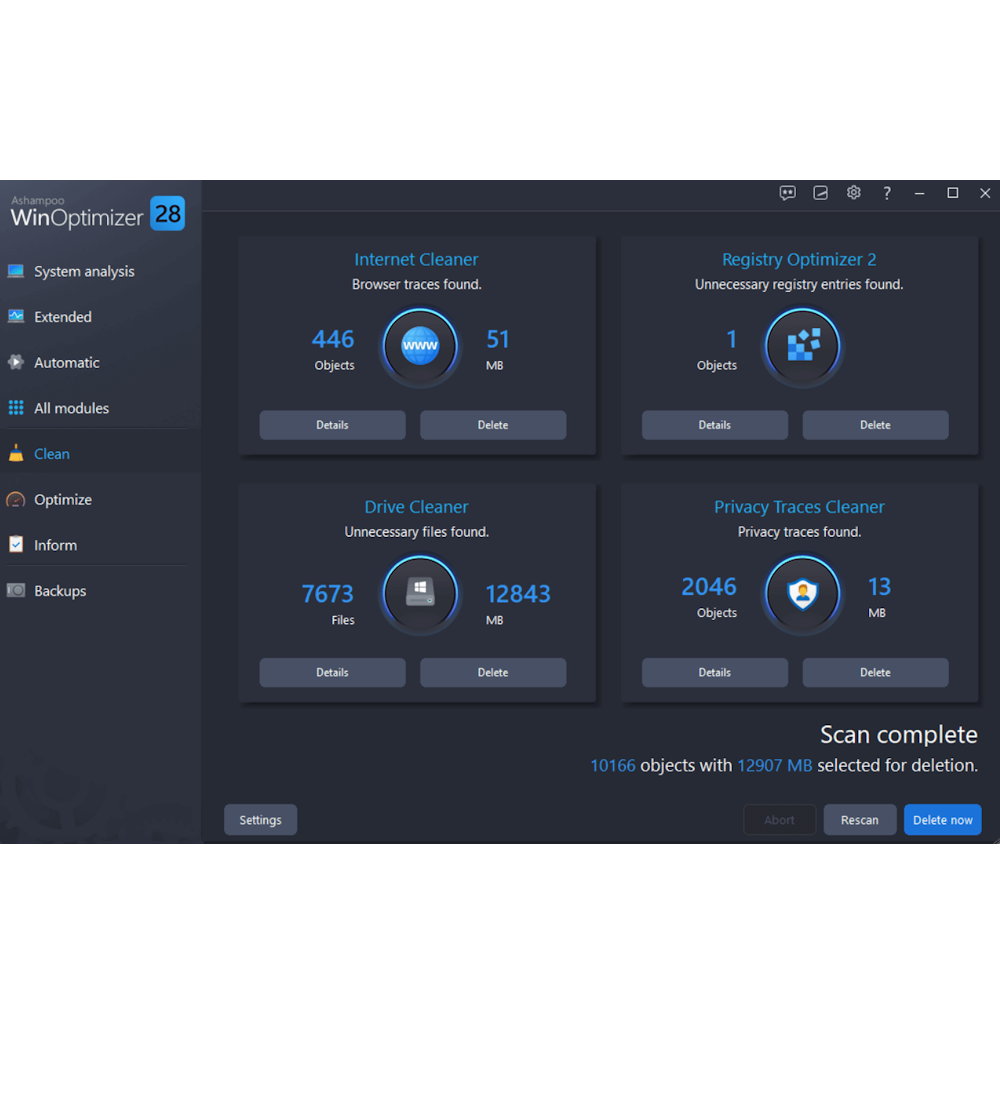The width and height of the screenshot is (1000, 1100).
Task: Open the Settings button at bottom left
Action: (260, 820)
